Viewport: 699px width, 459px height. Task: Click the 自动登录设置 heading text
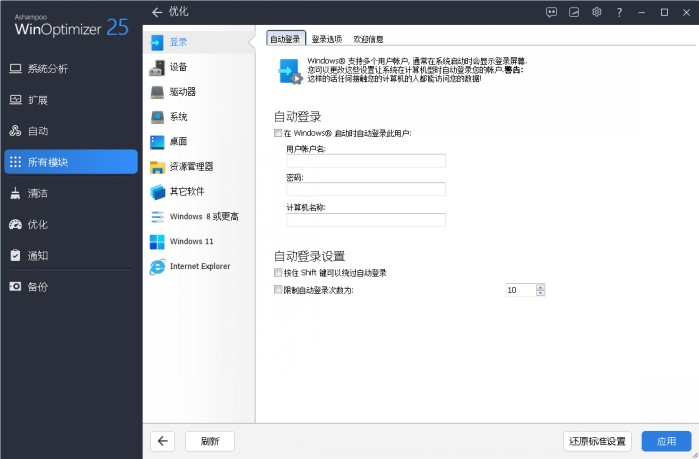click(309, 256)
